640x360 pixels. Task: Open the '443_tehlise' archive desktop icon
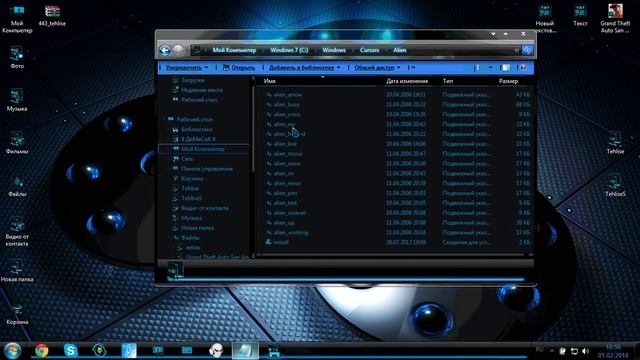tap(52, 16)
